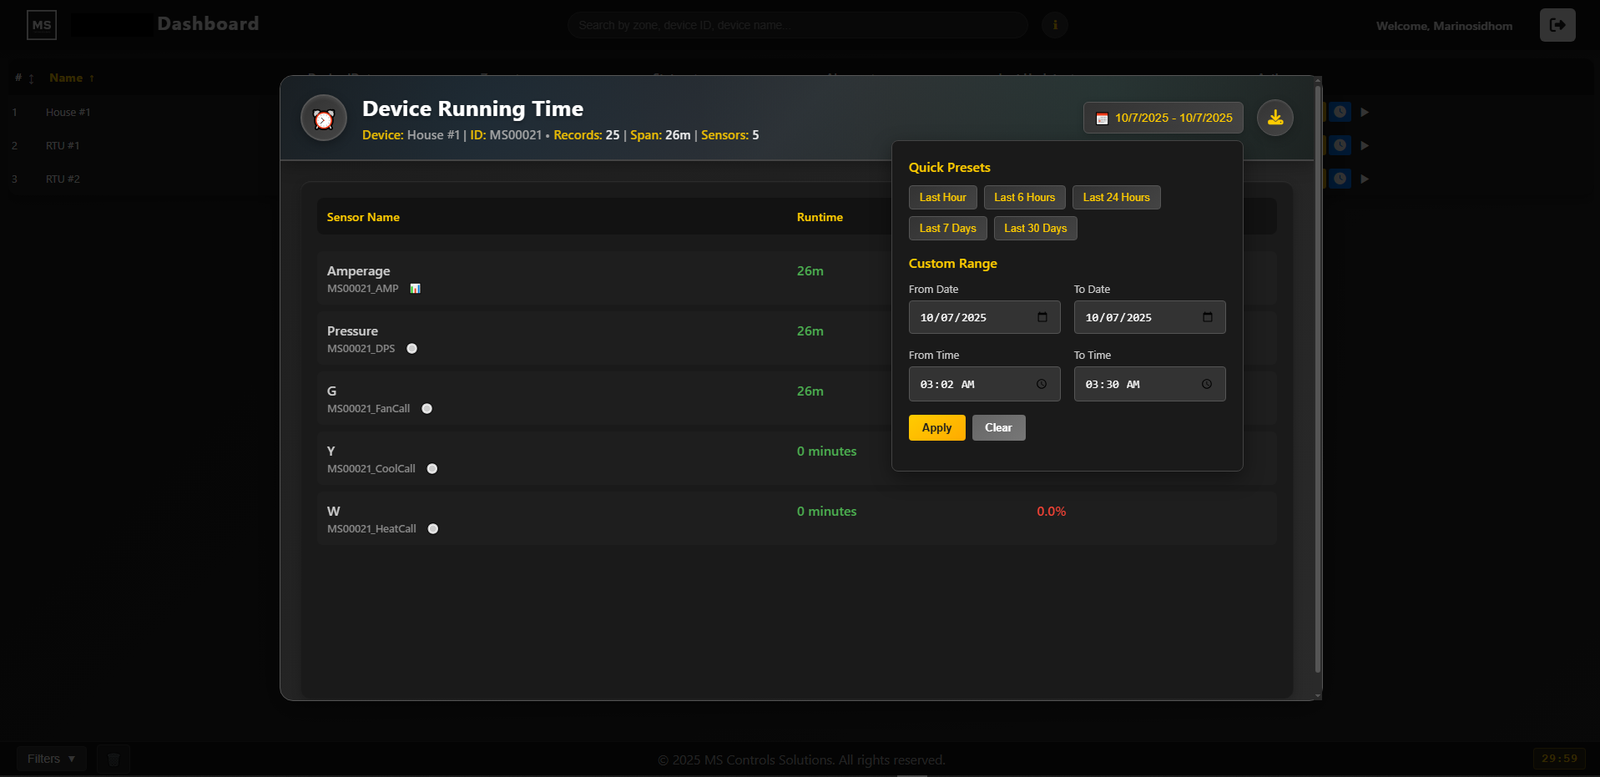Select the Pressure sensor row name

pyautogui.click(x=352, y=331)
